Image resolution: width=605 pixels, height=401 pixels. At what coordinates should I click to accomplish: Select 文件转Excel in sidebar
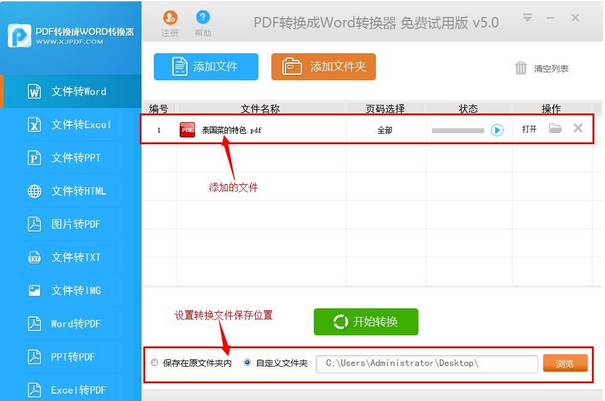[71, 125]
